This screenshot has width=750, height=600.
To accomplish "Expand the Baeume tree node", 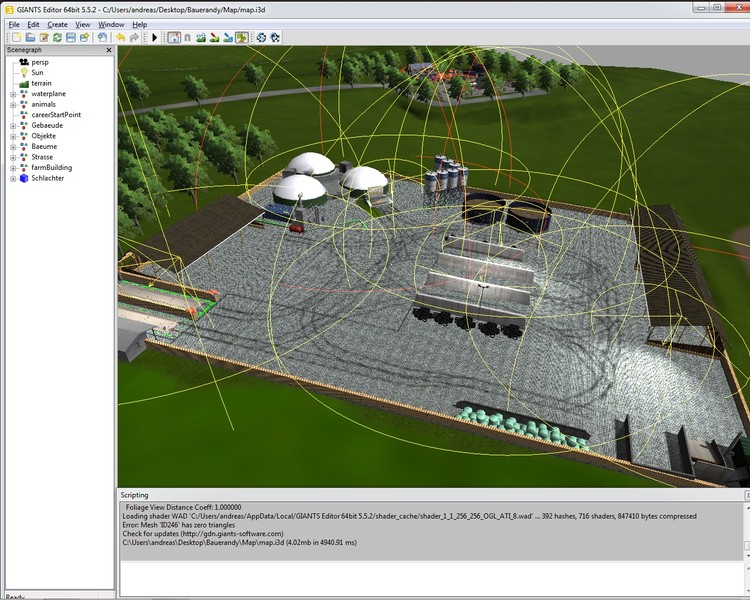I will pyautogui.click(x=13, y=147).
